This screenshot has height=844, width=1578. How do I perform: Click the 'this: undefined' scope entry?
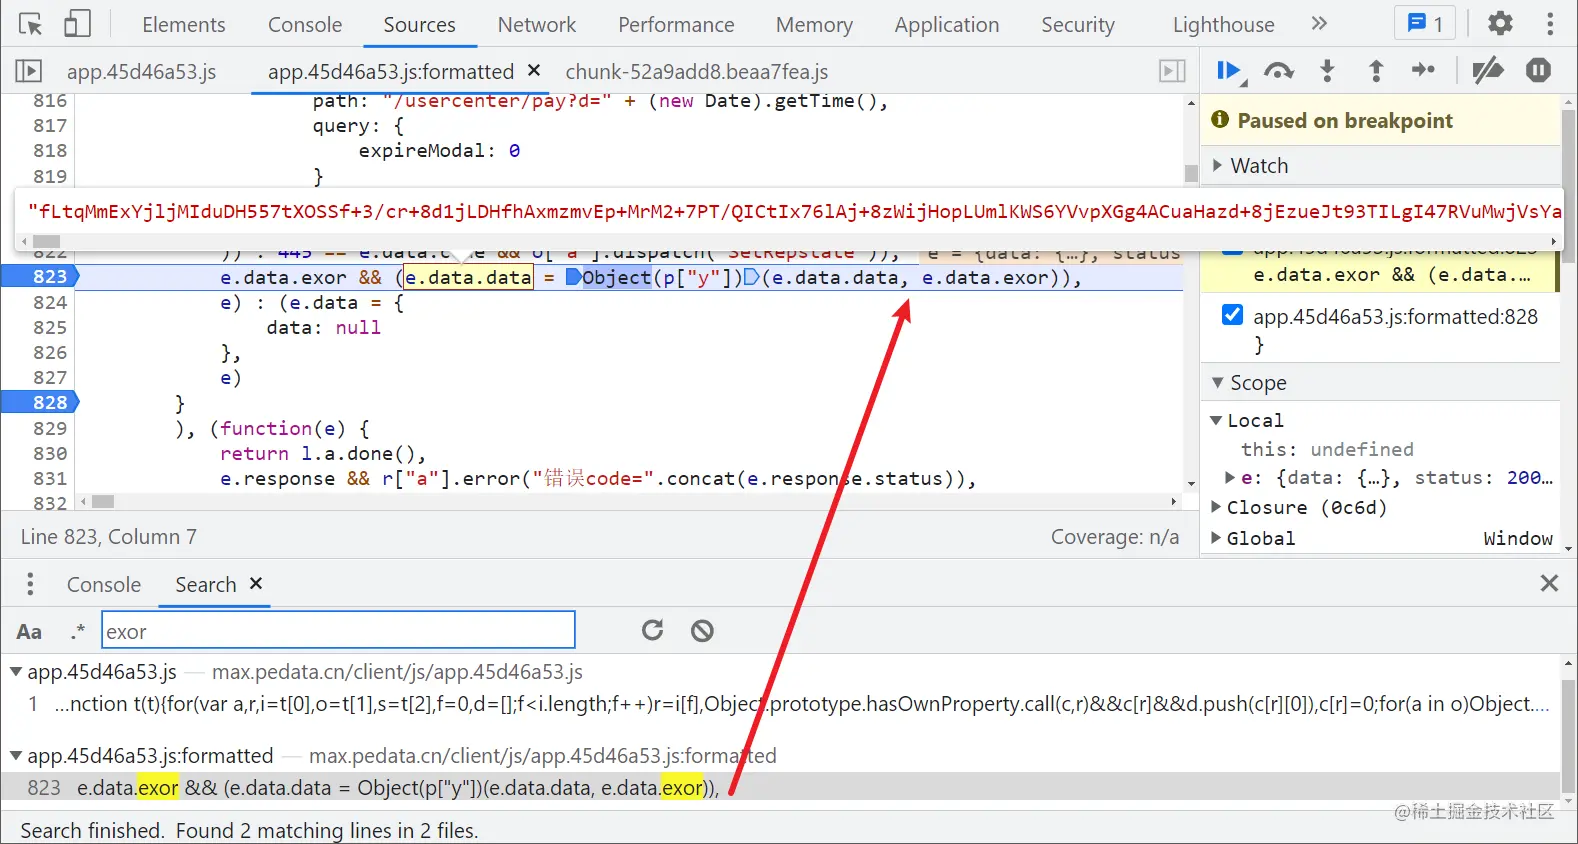(x=1327, y=449)
